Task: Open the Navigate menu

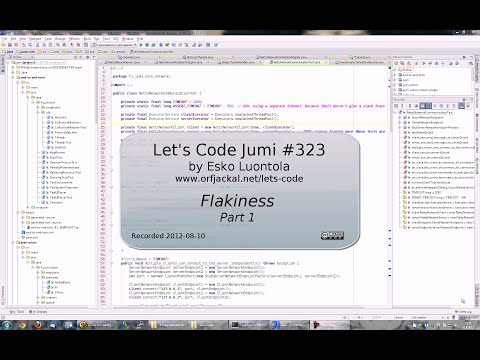Action: pos(35,39)
